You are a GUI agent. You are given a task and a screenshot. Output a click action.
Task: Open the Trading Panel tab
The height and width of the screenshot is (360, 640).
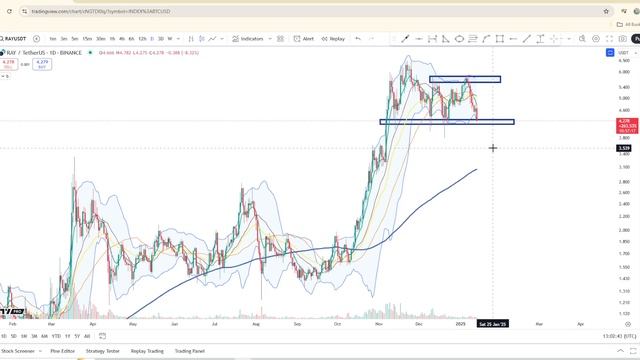point(190,351)
